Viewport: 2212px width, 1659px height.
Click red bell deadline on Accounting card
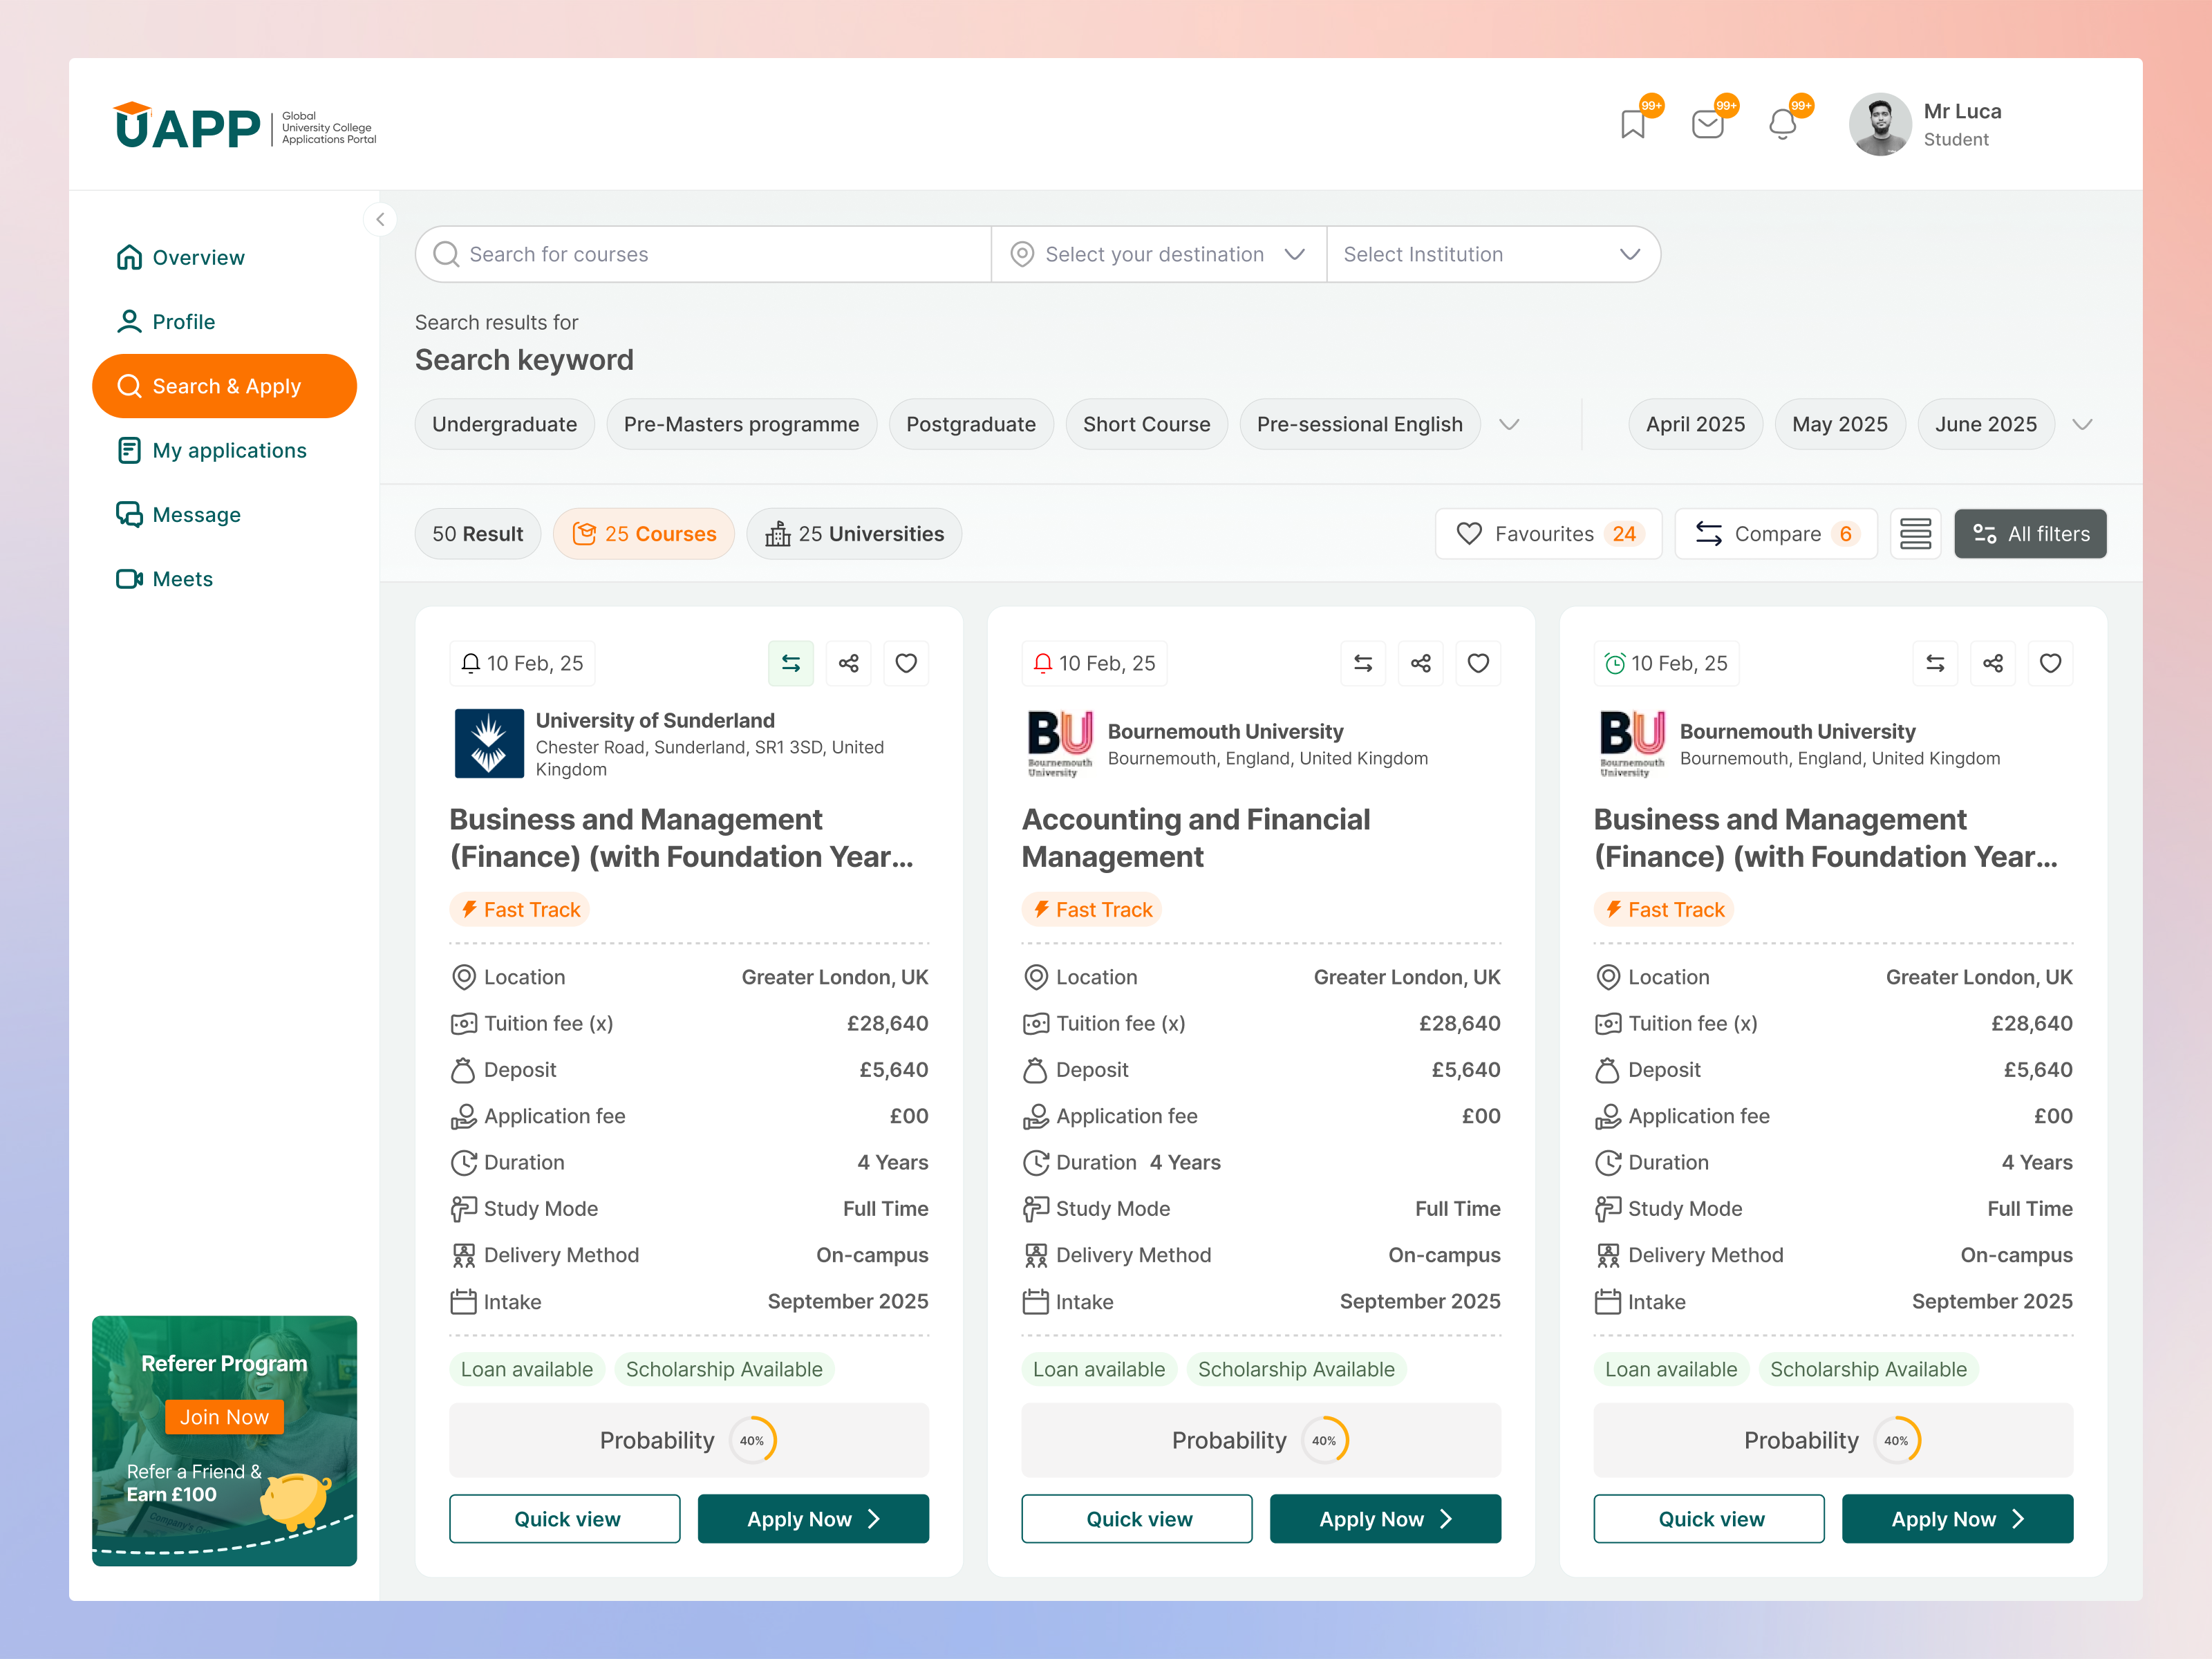[1094, 663]
